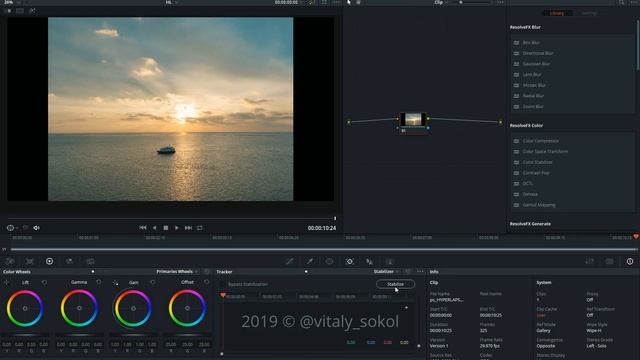
Task: Click the OpenFX search magnifier icon
Action: point(621,2)
